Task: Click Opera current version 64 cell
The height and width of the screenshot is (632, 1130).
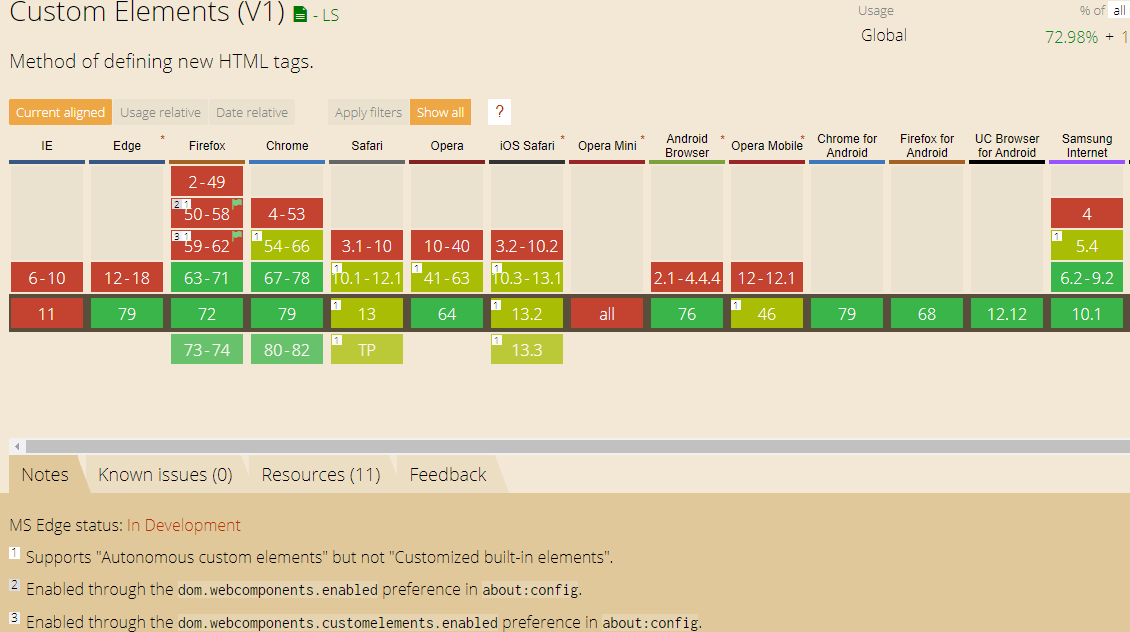Action: 447,313
